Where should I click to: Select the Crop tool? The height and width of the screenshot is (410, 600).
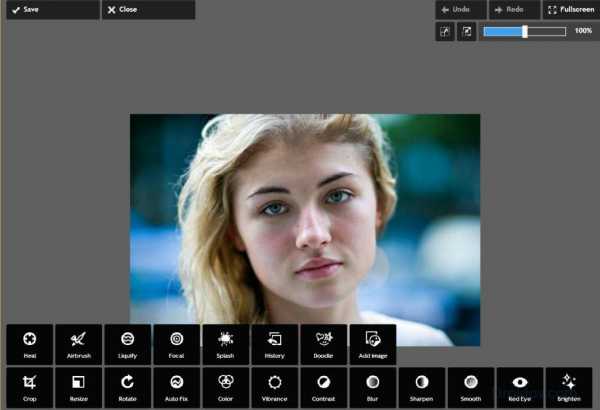pyautogui.click(x=29, y=387)
